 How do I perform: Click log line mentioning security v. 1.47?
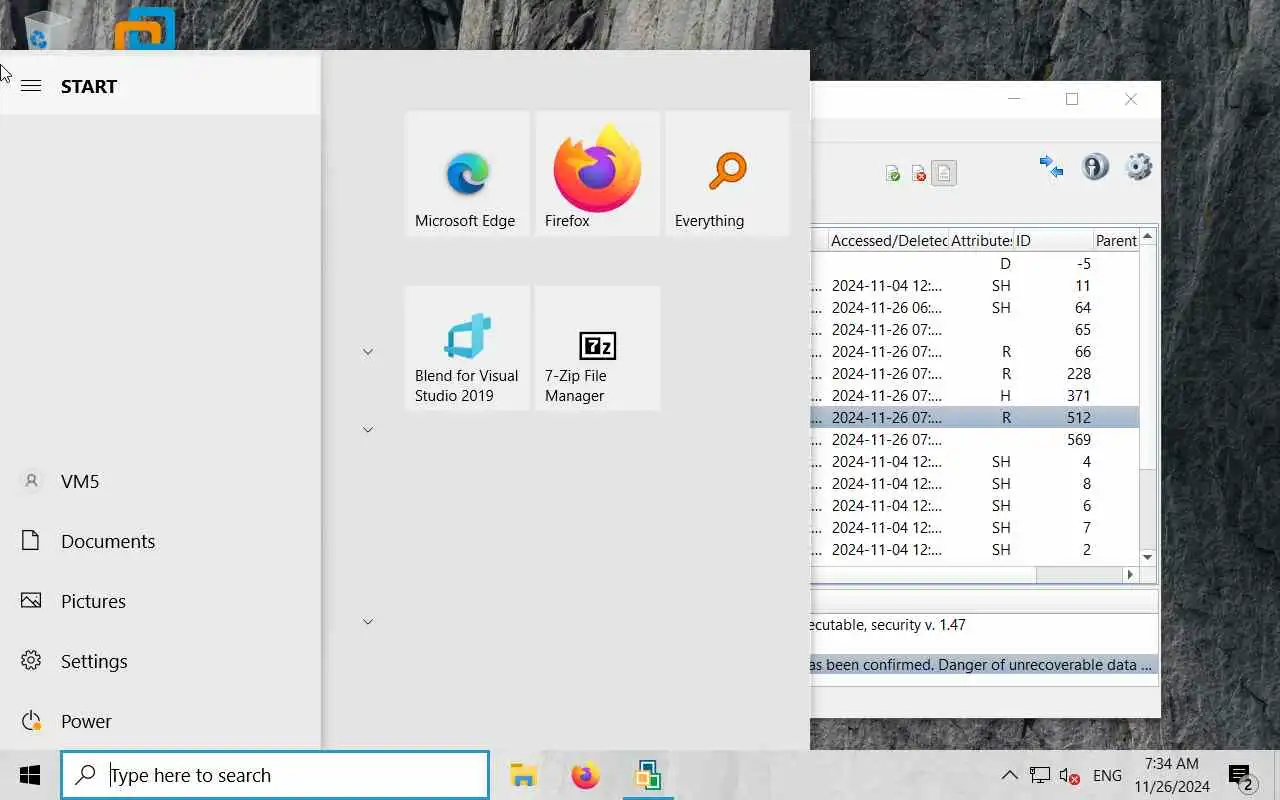888,625
